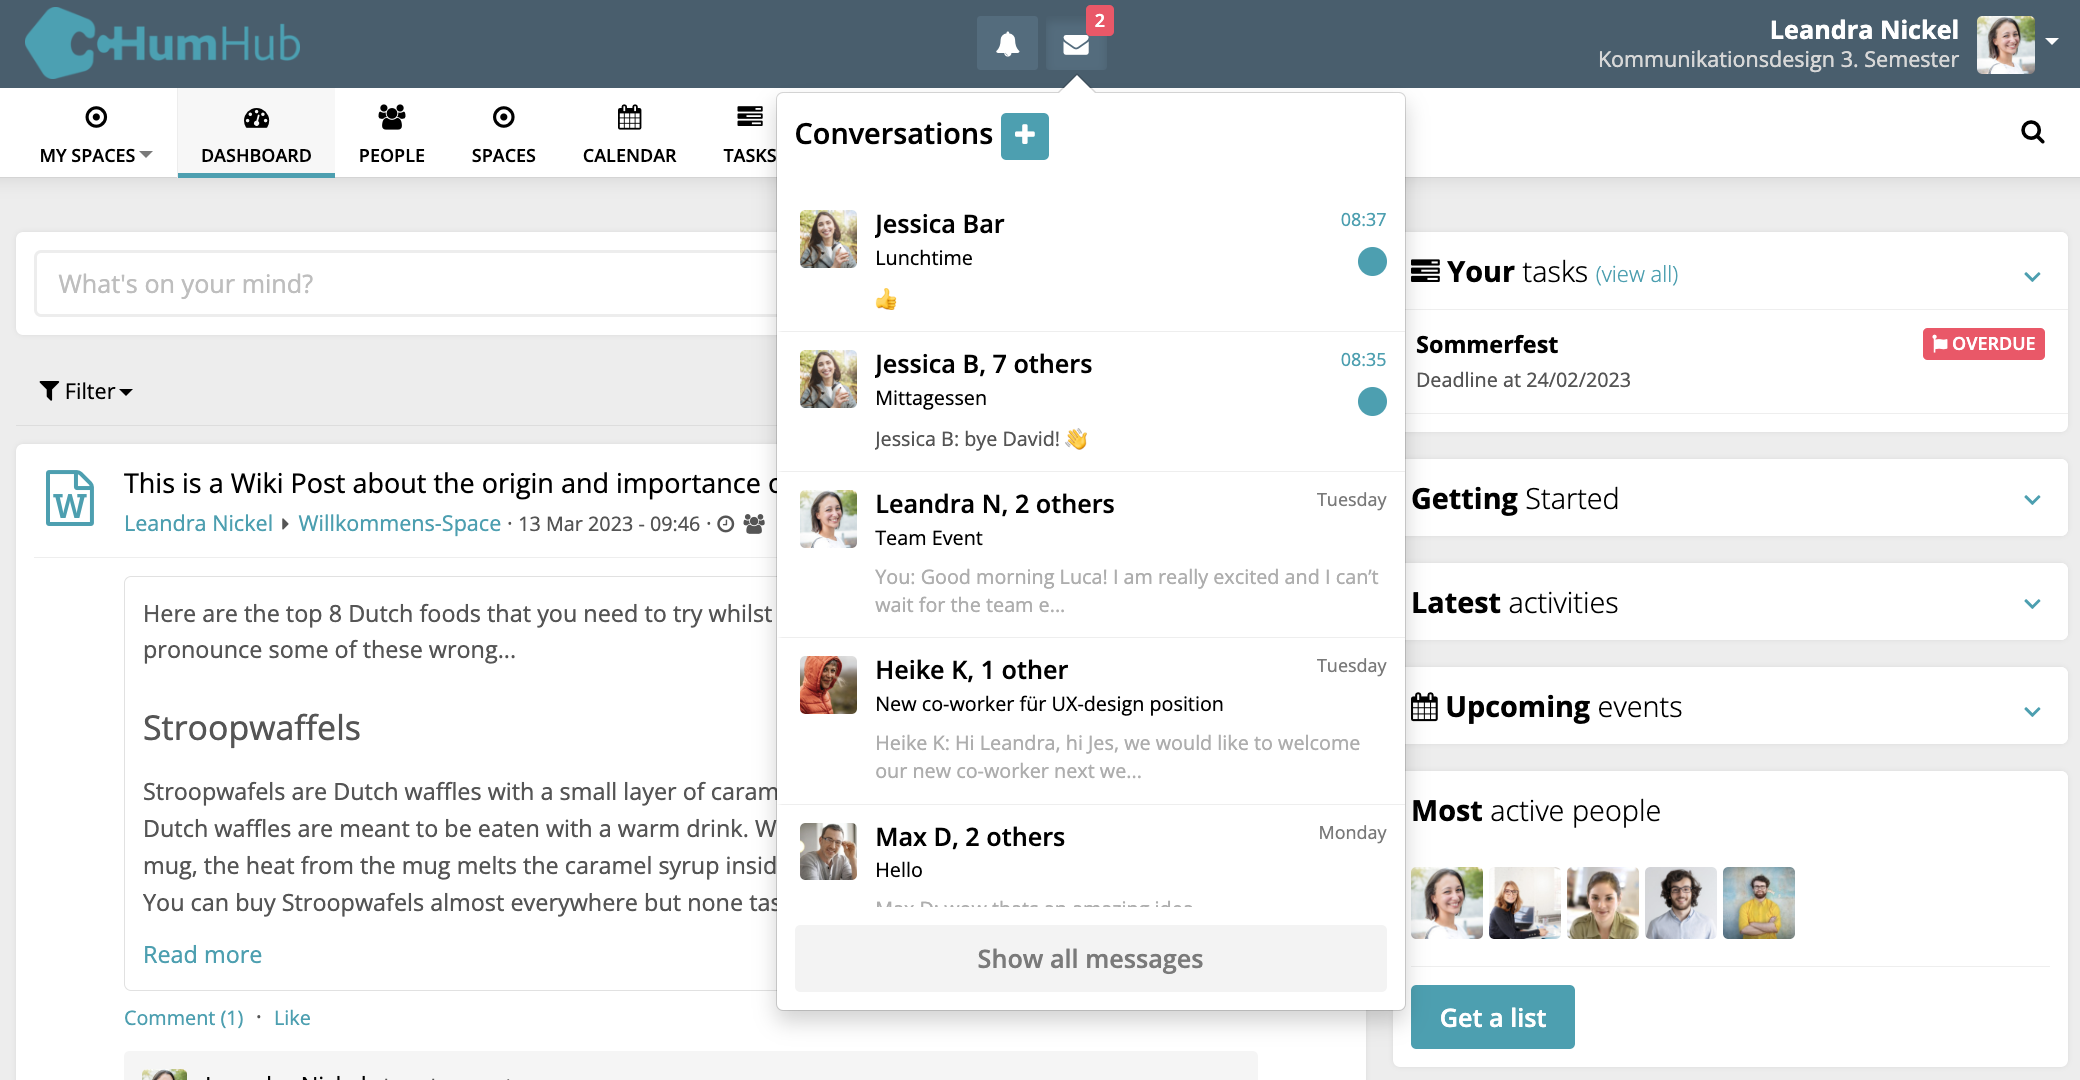Collapse the Your tasks panel
The height and width of the screenshot is (1080, 2080).
pos(2032,276)
